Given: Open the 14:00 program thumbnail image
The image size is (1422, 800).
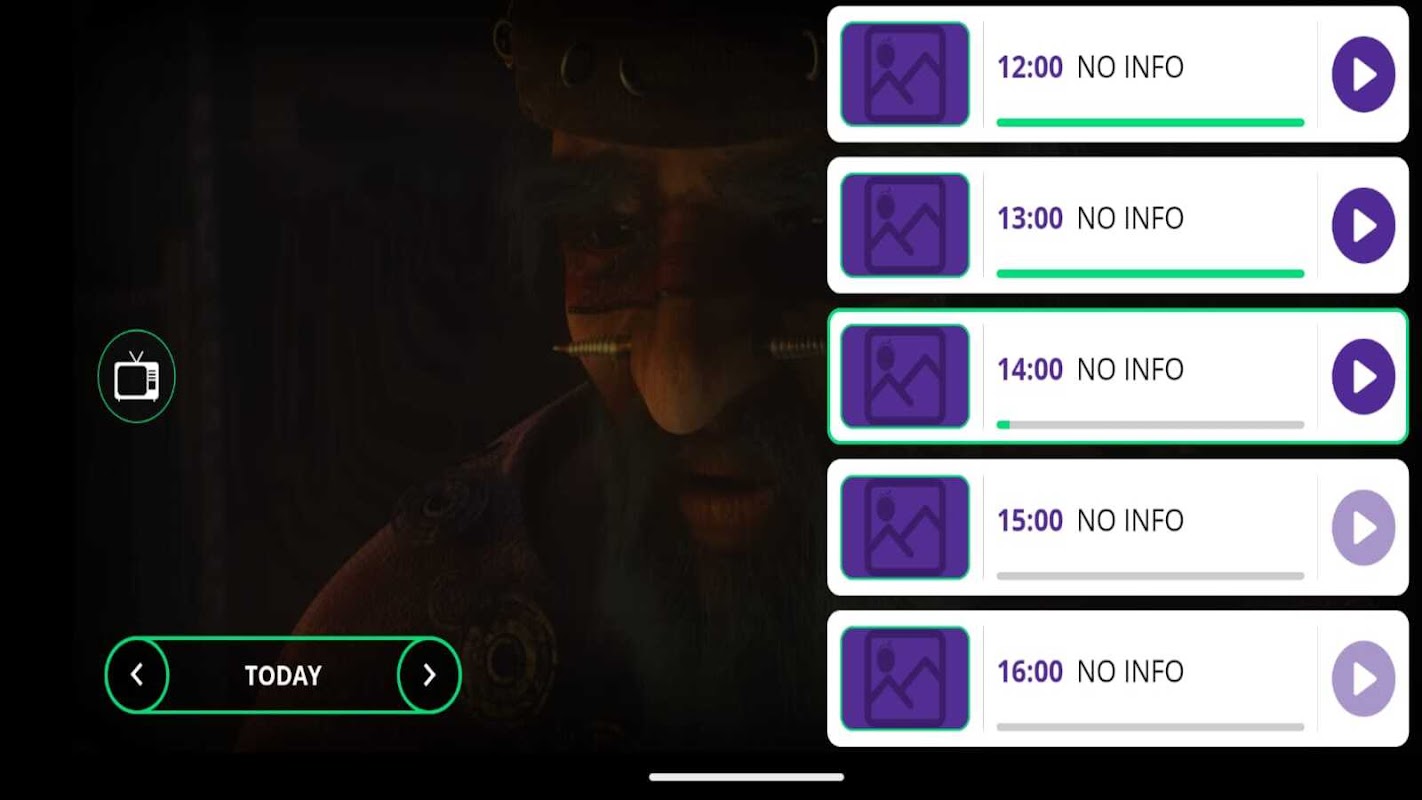Looking at the screenshot, I should pyautogui.click(x=905, y=376).
